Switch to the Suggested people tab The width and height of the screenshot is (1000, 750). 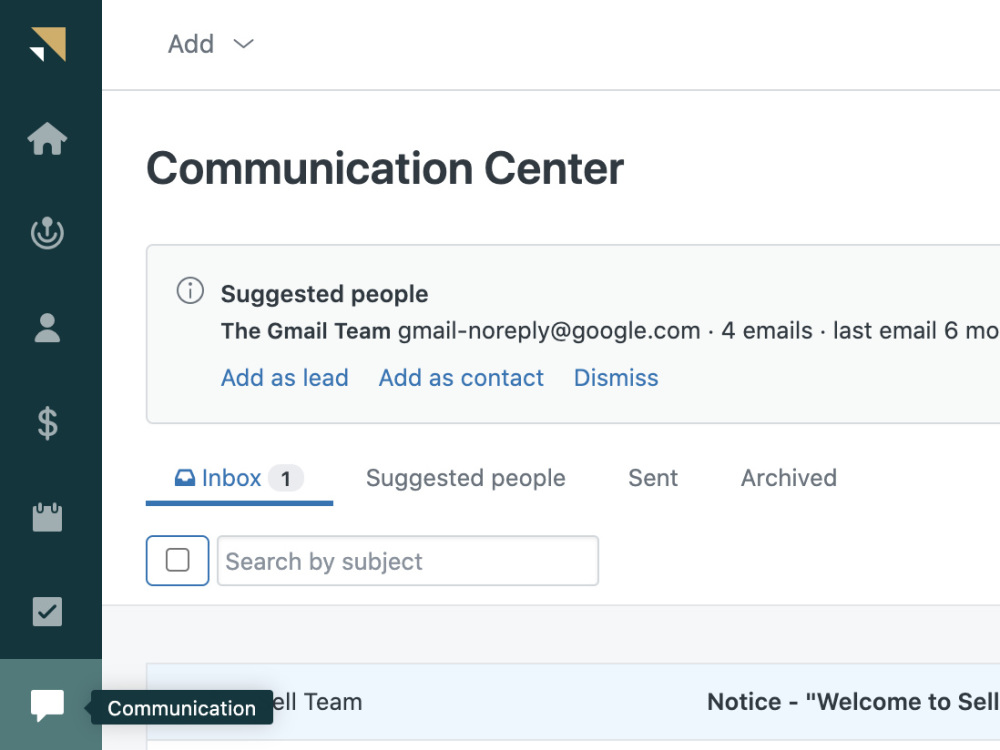click(466, 478)
